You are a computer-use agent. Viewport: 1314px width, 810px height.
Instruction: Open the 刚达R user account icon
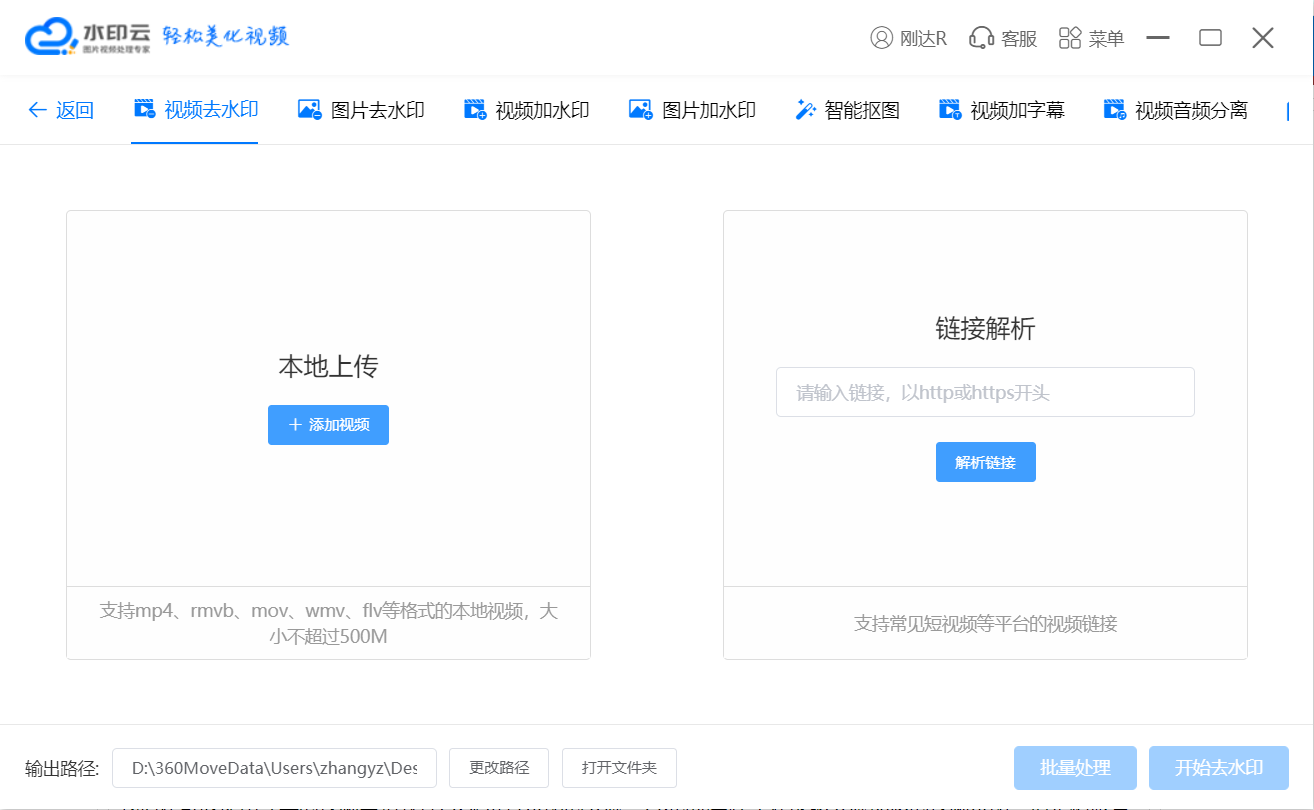pos(881,38)
